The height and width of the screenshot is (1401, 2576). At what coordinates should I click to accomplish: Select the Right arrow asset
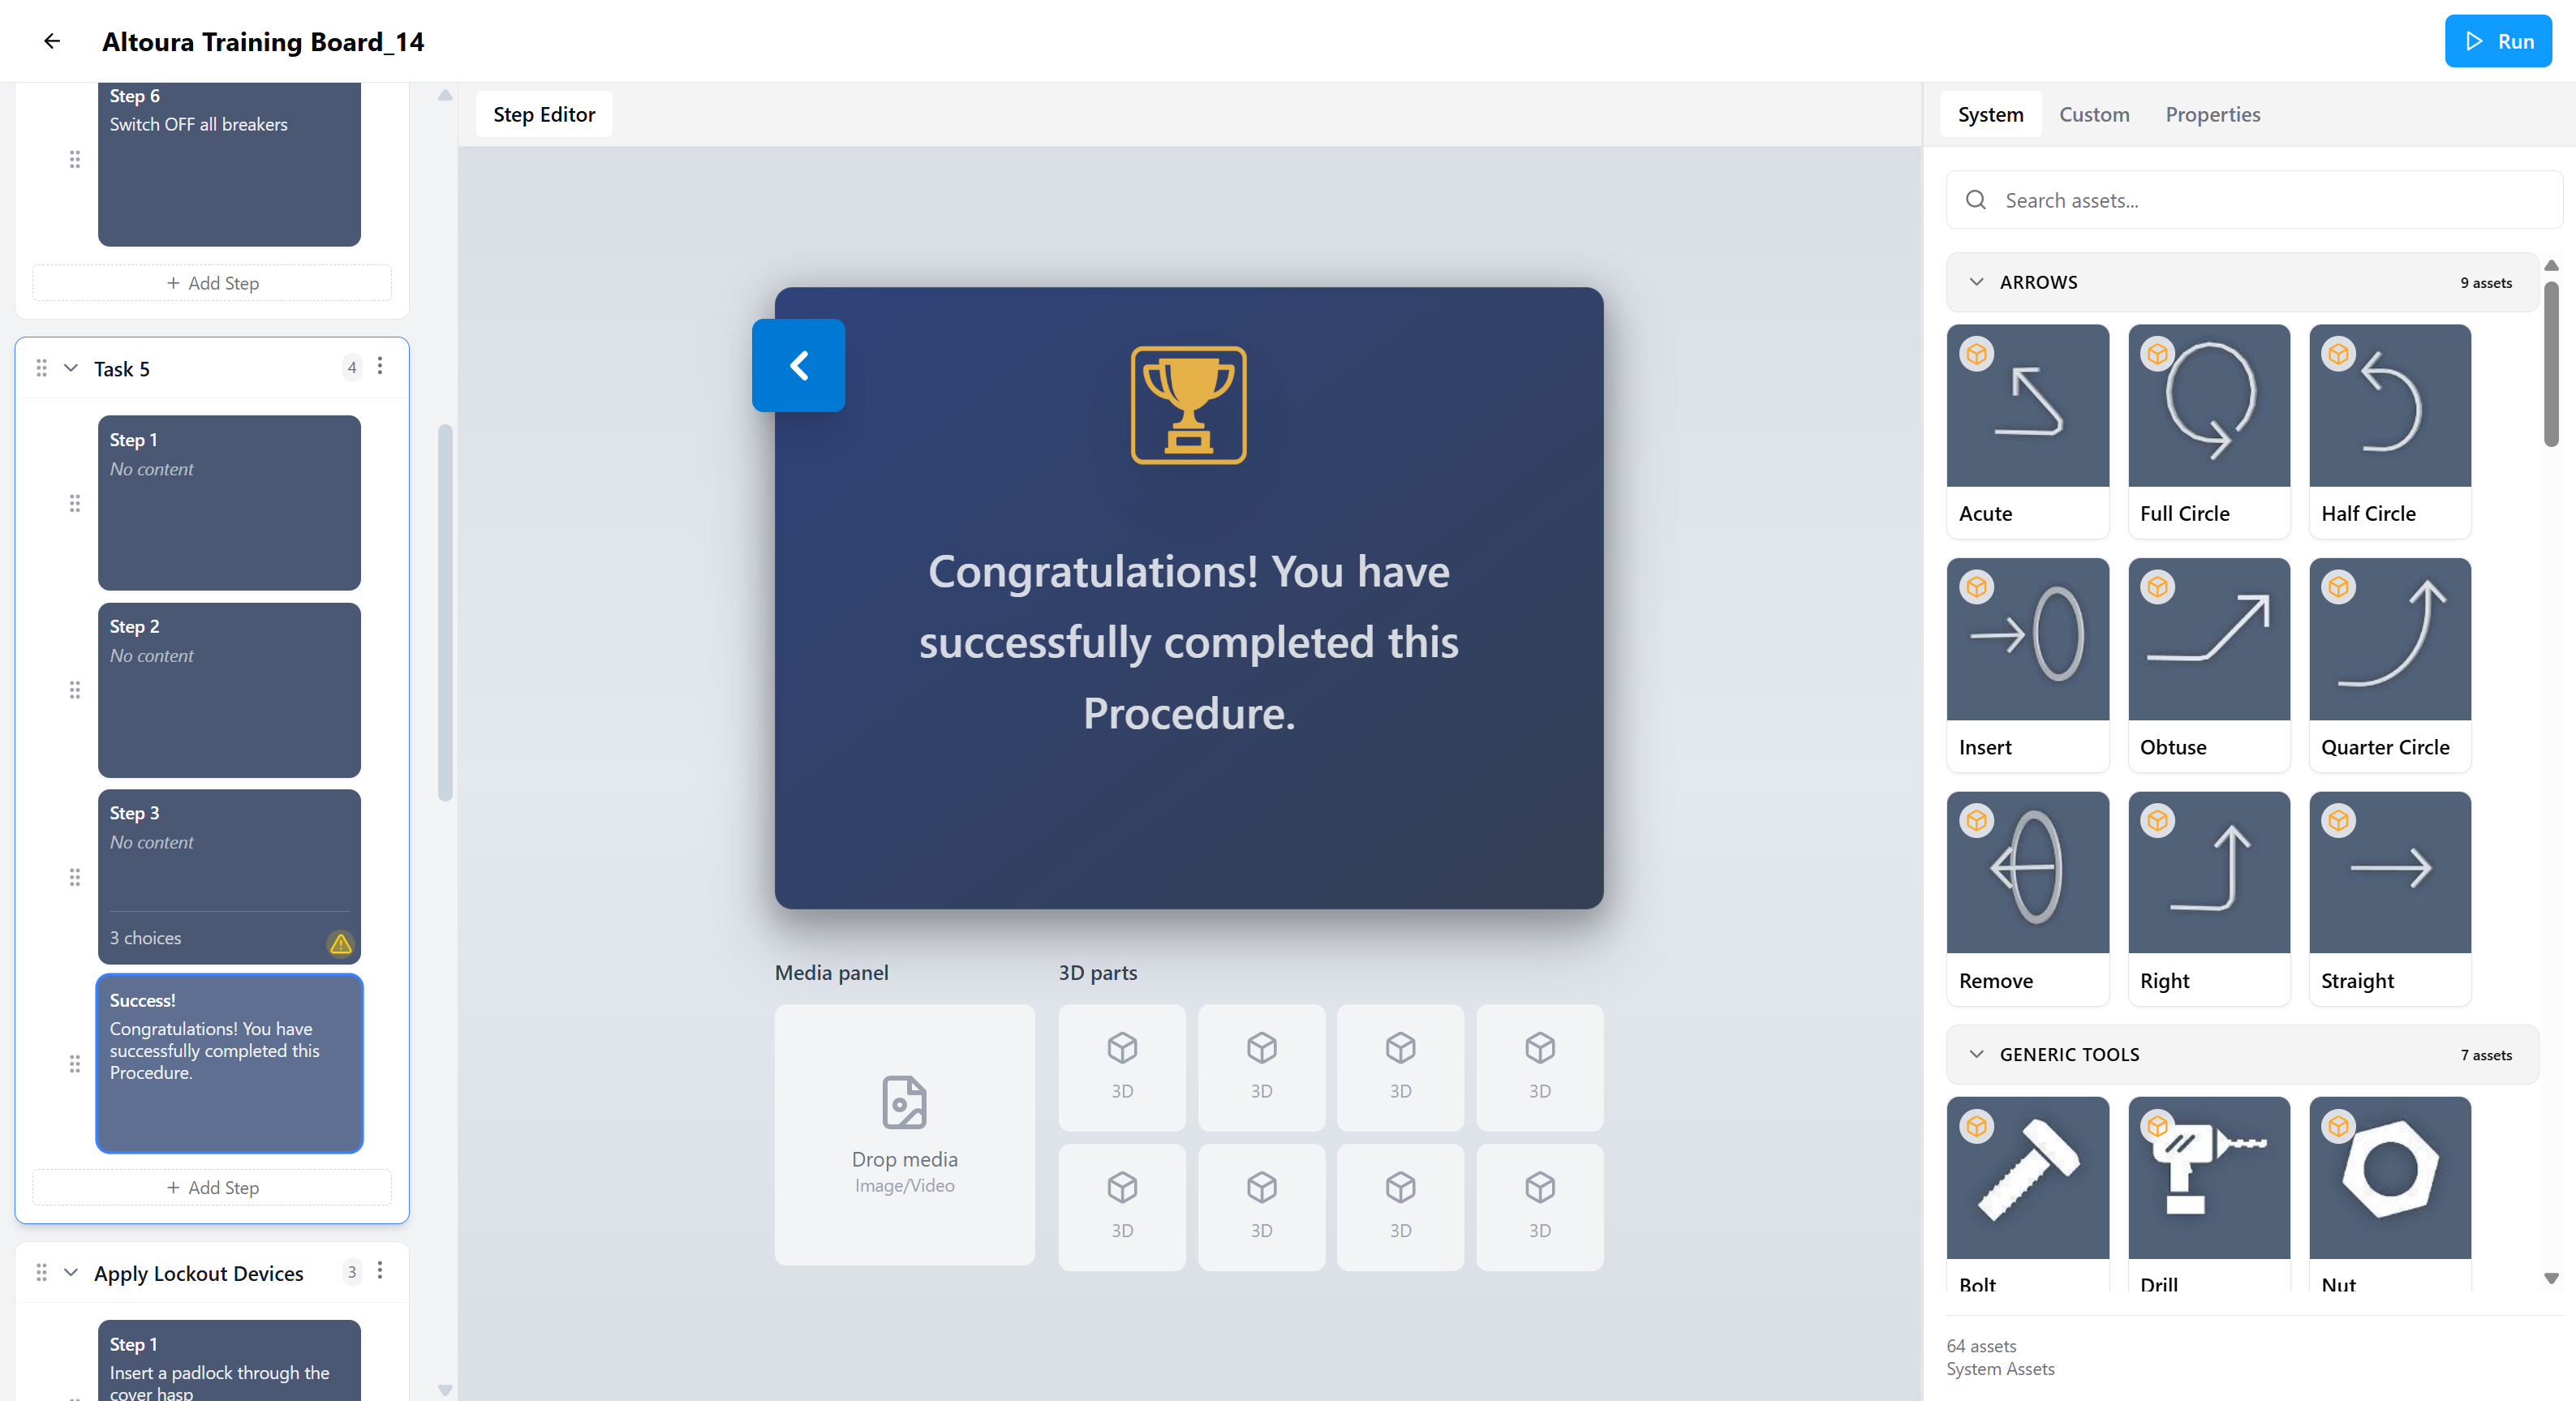pos(2209,898)
